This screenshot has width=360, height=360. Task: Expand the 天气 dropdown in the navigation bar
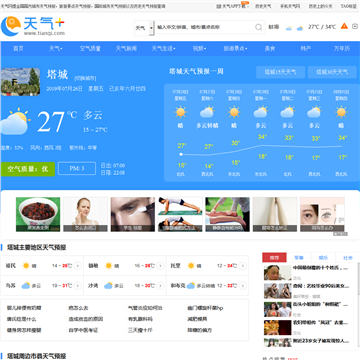pos(55,49)
